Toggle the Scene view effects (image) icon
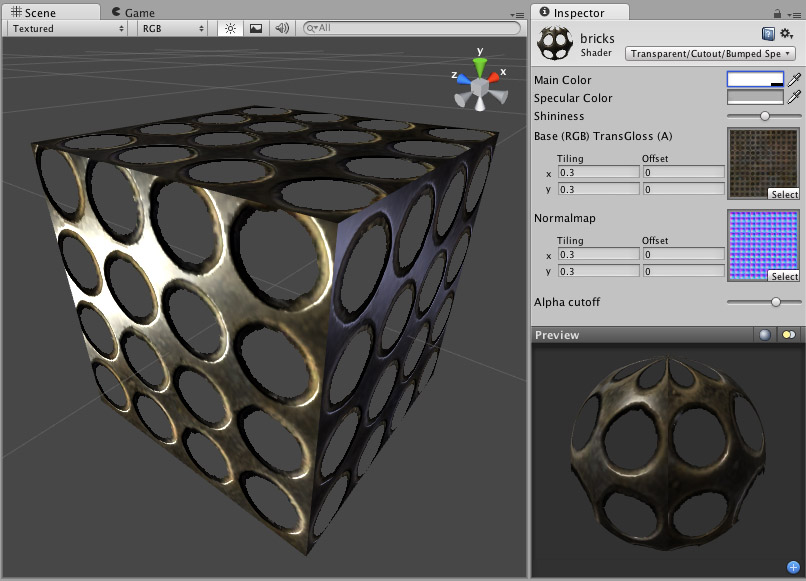806x581 pixels. 255,29
